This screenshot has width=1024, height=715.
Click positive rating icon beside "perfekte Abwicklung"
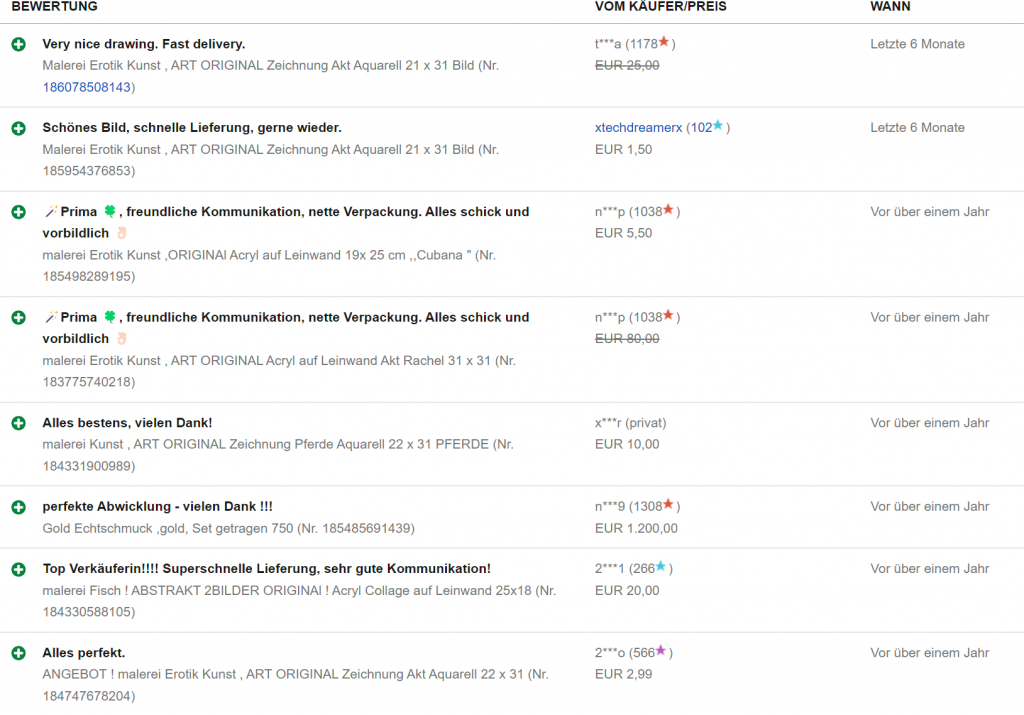click(18, 507)
